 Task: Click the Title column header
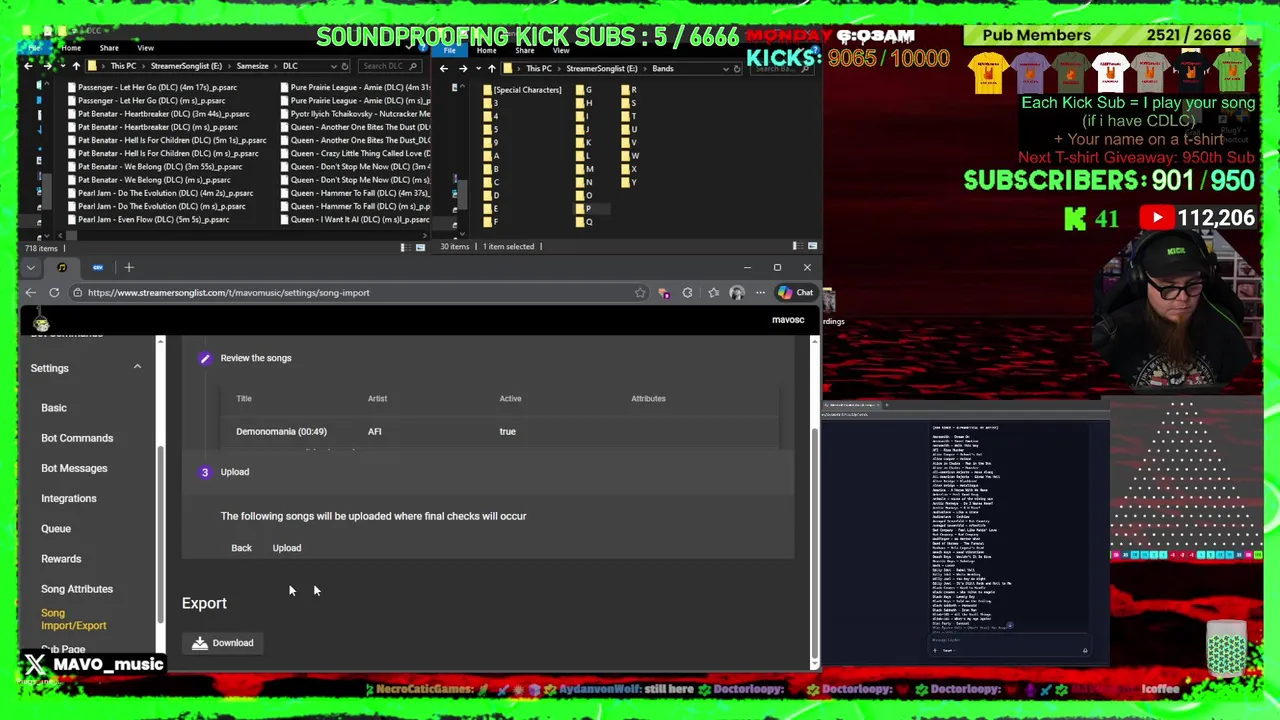244,398
